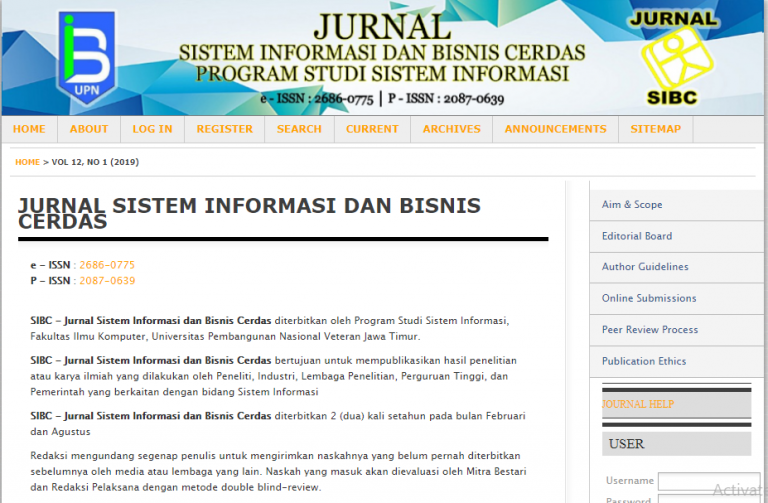Screen dimensions: 768x503
Task: Open the e-ISSN 2686-0775 link
Action: [x=106, y=265]
